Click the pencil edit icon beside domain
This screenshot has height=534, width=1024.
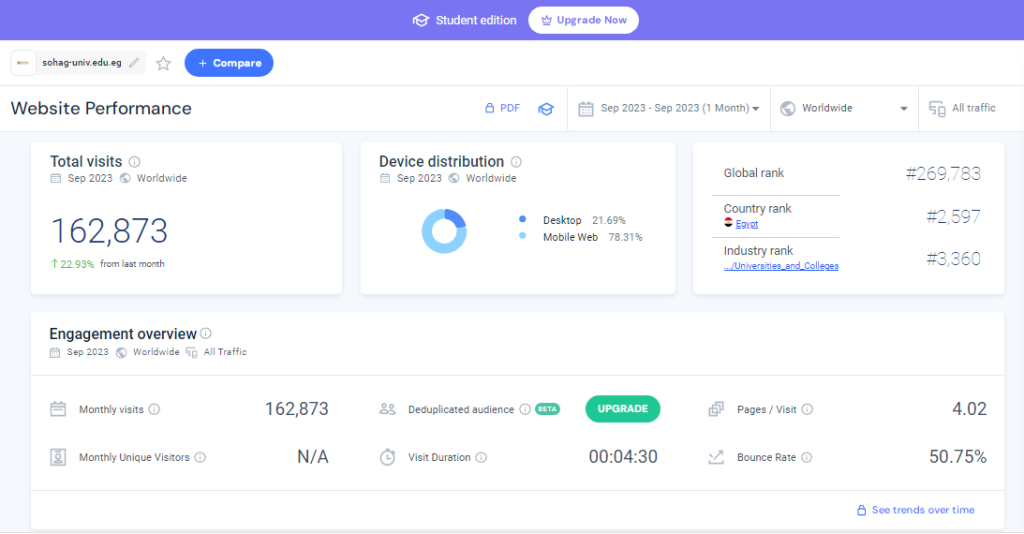point(134,63)
